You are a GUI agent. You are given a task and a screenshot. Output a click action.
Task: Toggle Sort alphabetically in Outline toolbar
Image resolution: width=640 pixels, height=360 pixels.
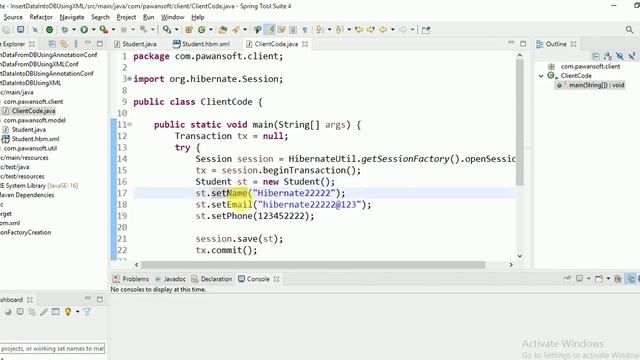click(x=608, y=56)
